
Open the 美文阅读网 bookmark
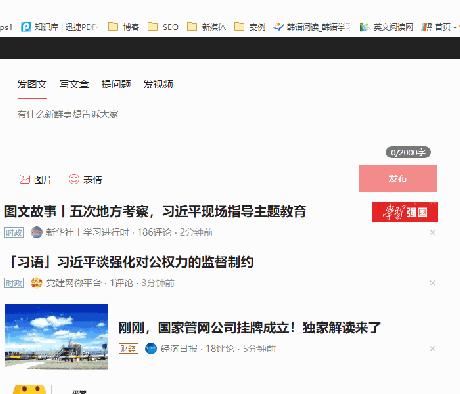387,27
